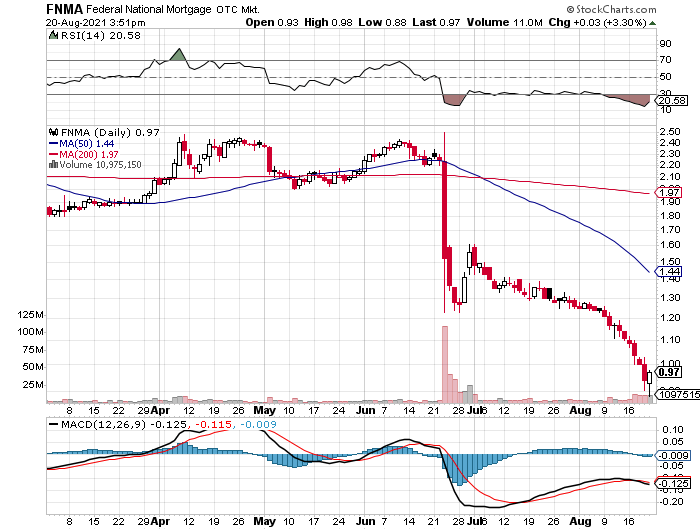700x530 pixels.
Task: Click the OTC Mkt. exchange label
Action: [238, 10]
